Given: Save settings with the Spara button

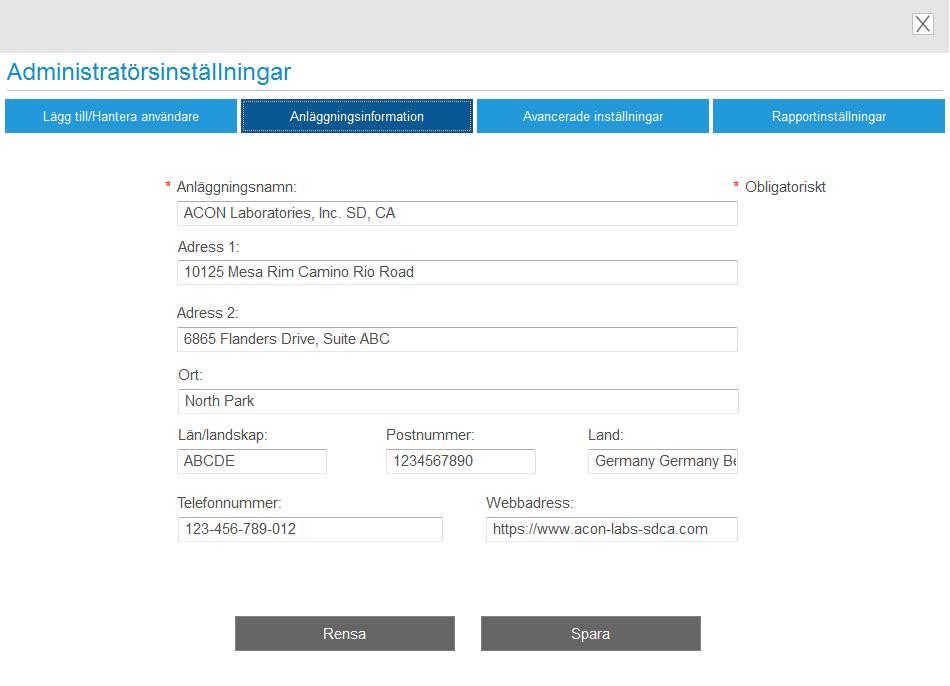Looking at the screenshot, I should click(x=591, y=634).
